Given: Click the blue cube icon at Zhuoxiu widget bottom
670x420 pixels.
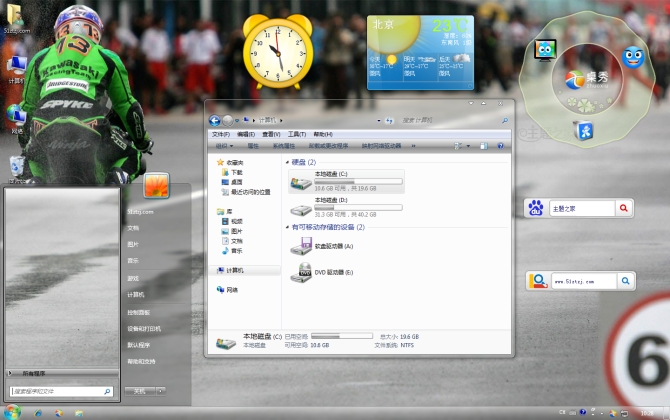Looking at the screenshot, I should [x=585, y=130].
